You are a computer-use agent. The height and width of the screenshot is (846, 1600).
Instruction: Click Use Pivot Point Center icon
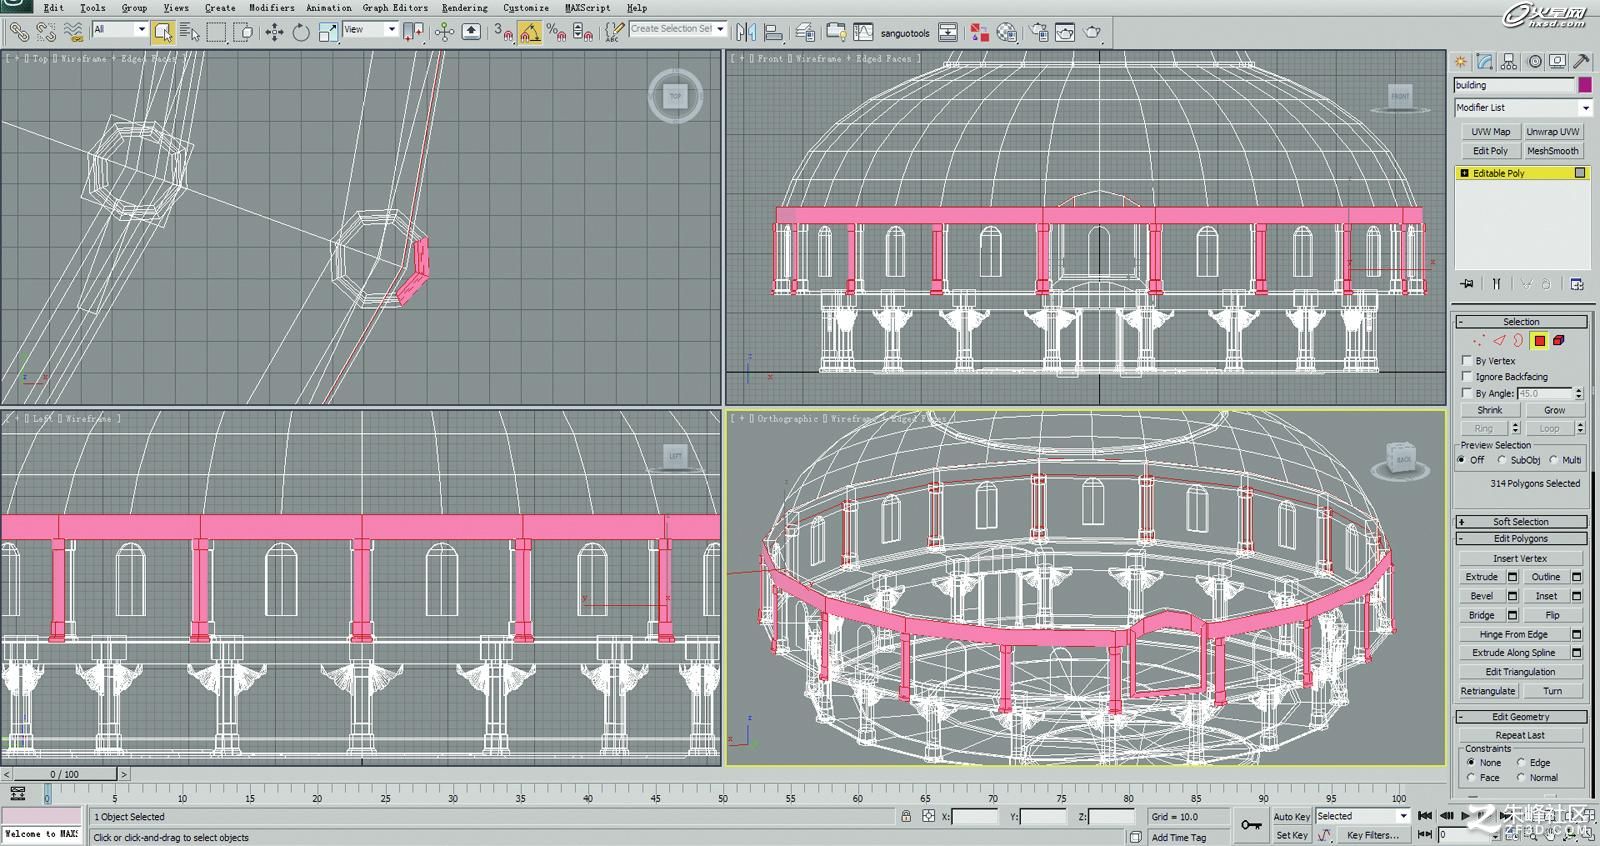click(x=413, y=32)
